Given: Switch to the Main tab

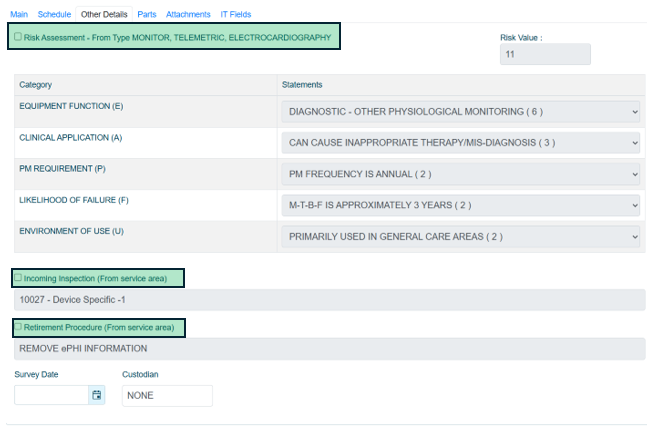Looking at the screenshot, I should pos(18,15).
